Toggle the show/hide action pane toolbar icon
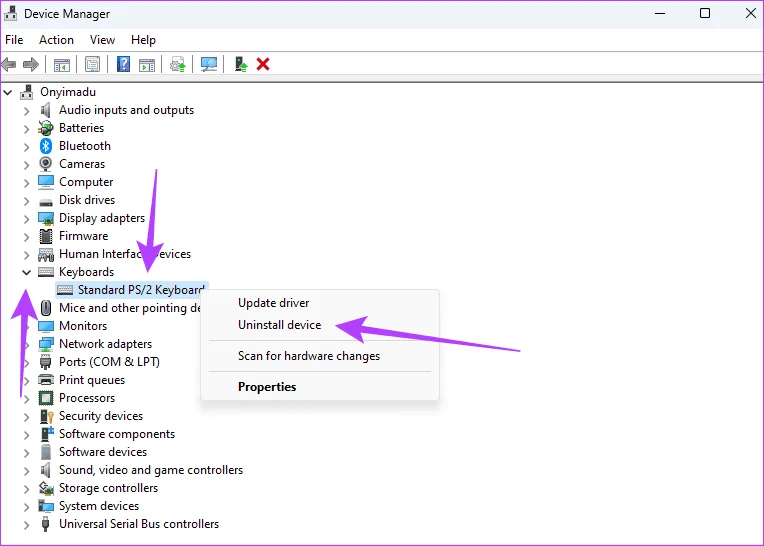Screen dimensions: 764x546 click(x=147, y=64)
